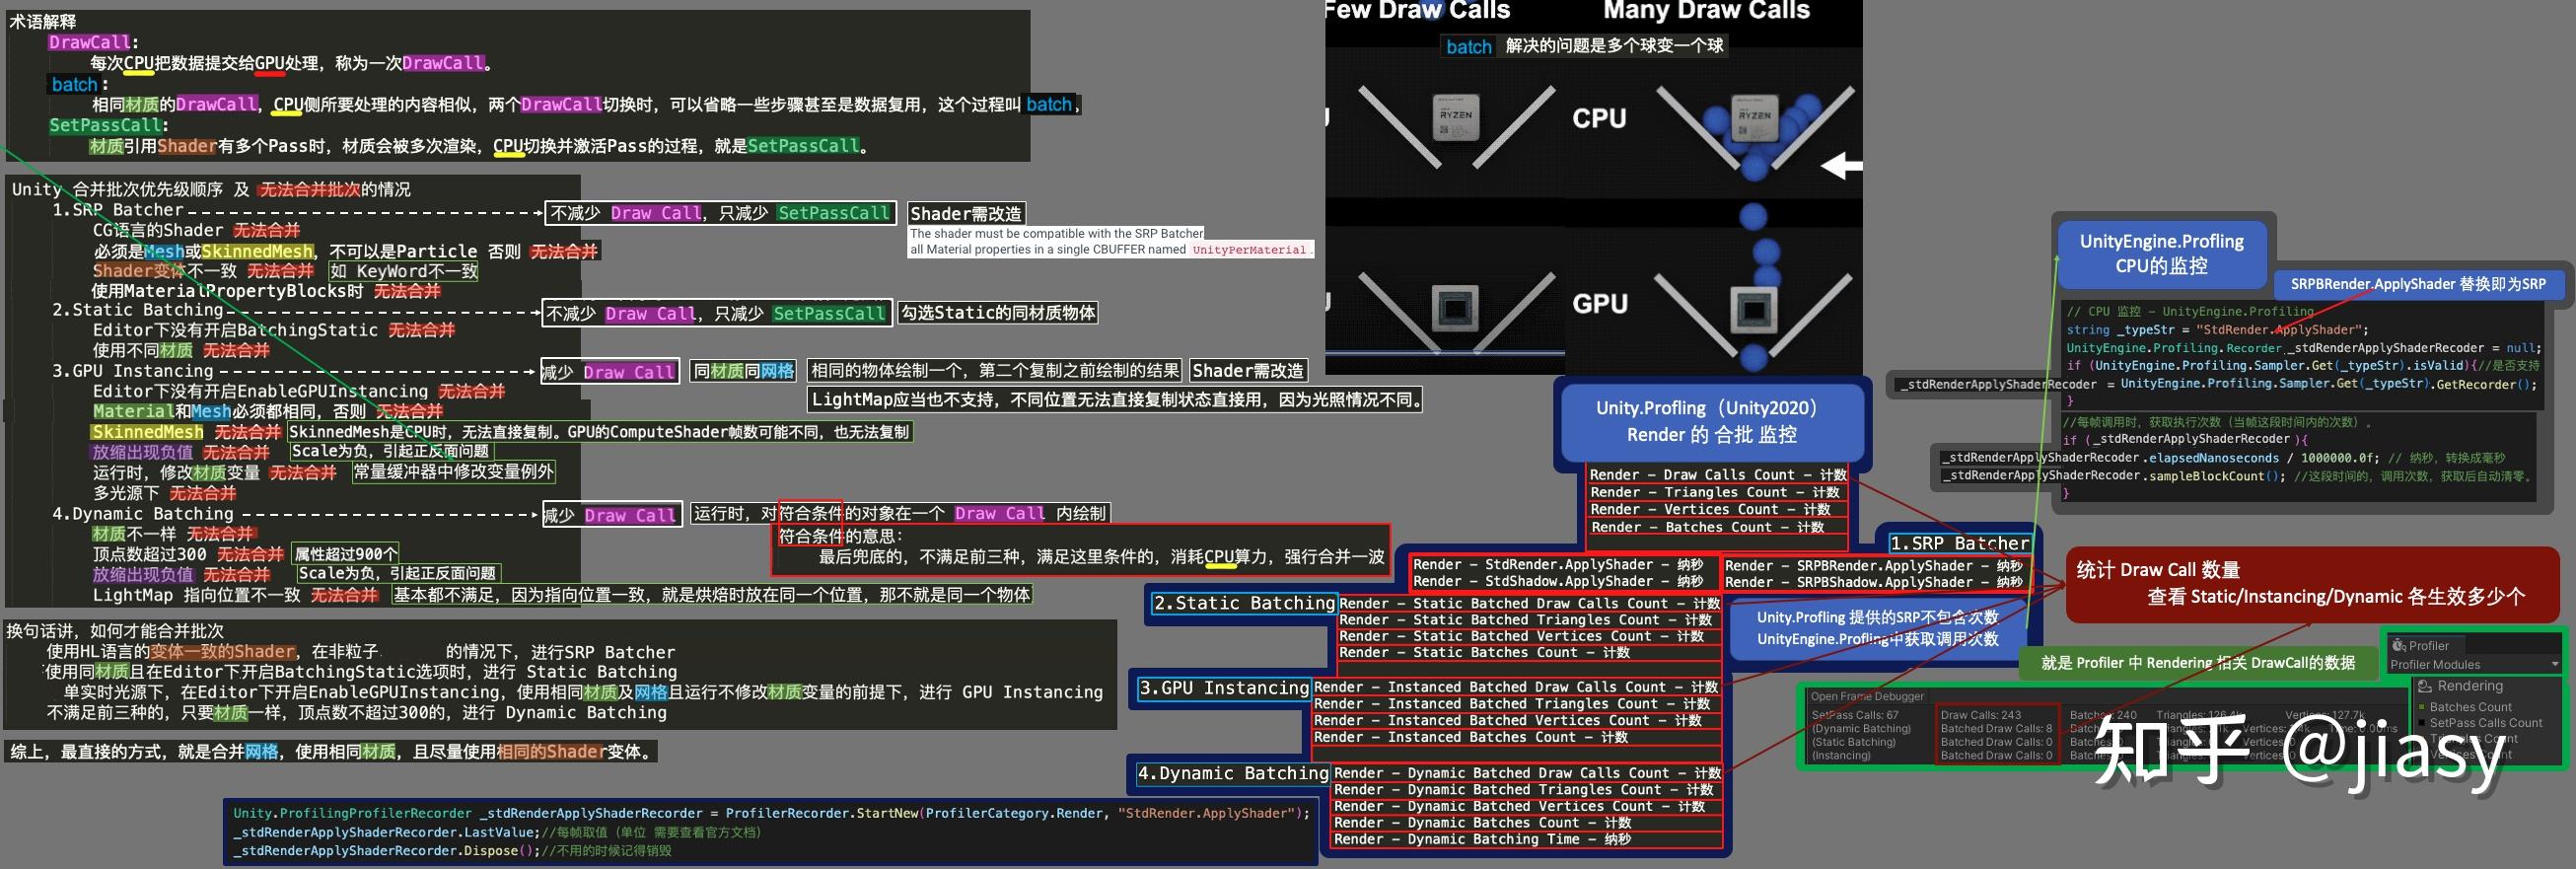2576x869 pixels.
Task: Click 'Render - SRPBRender.ApplyShader' entry
Action: [x=1874, y=565]
